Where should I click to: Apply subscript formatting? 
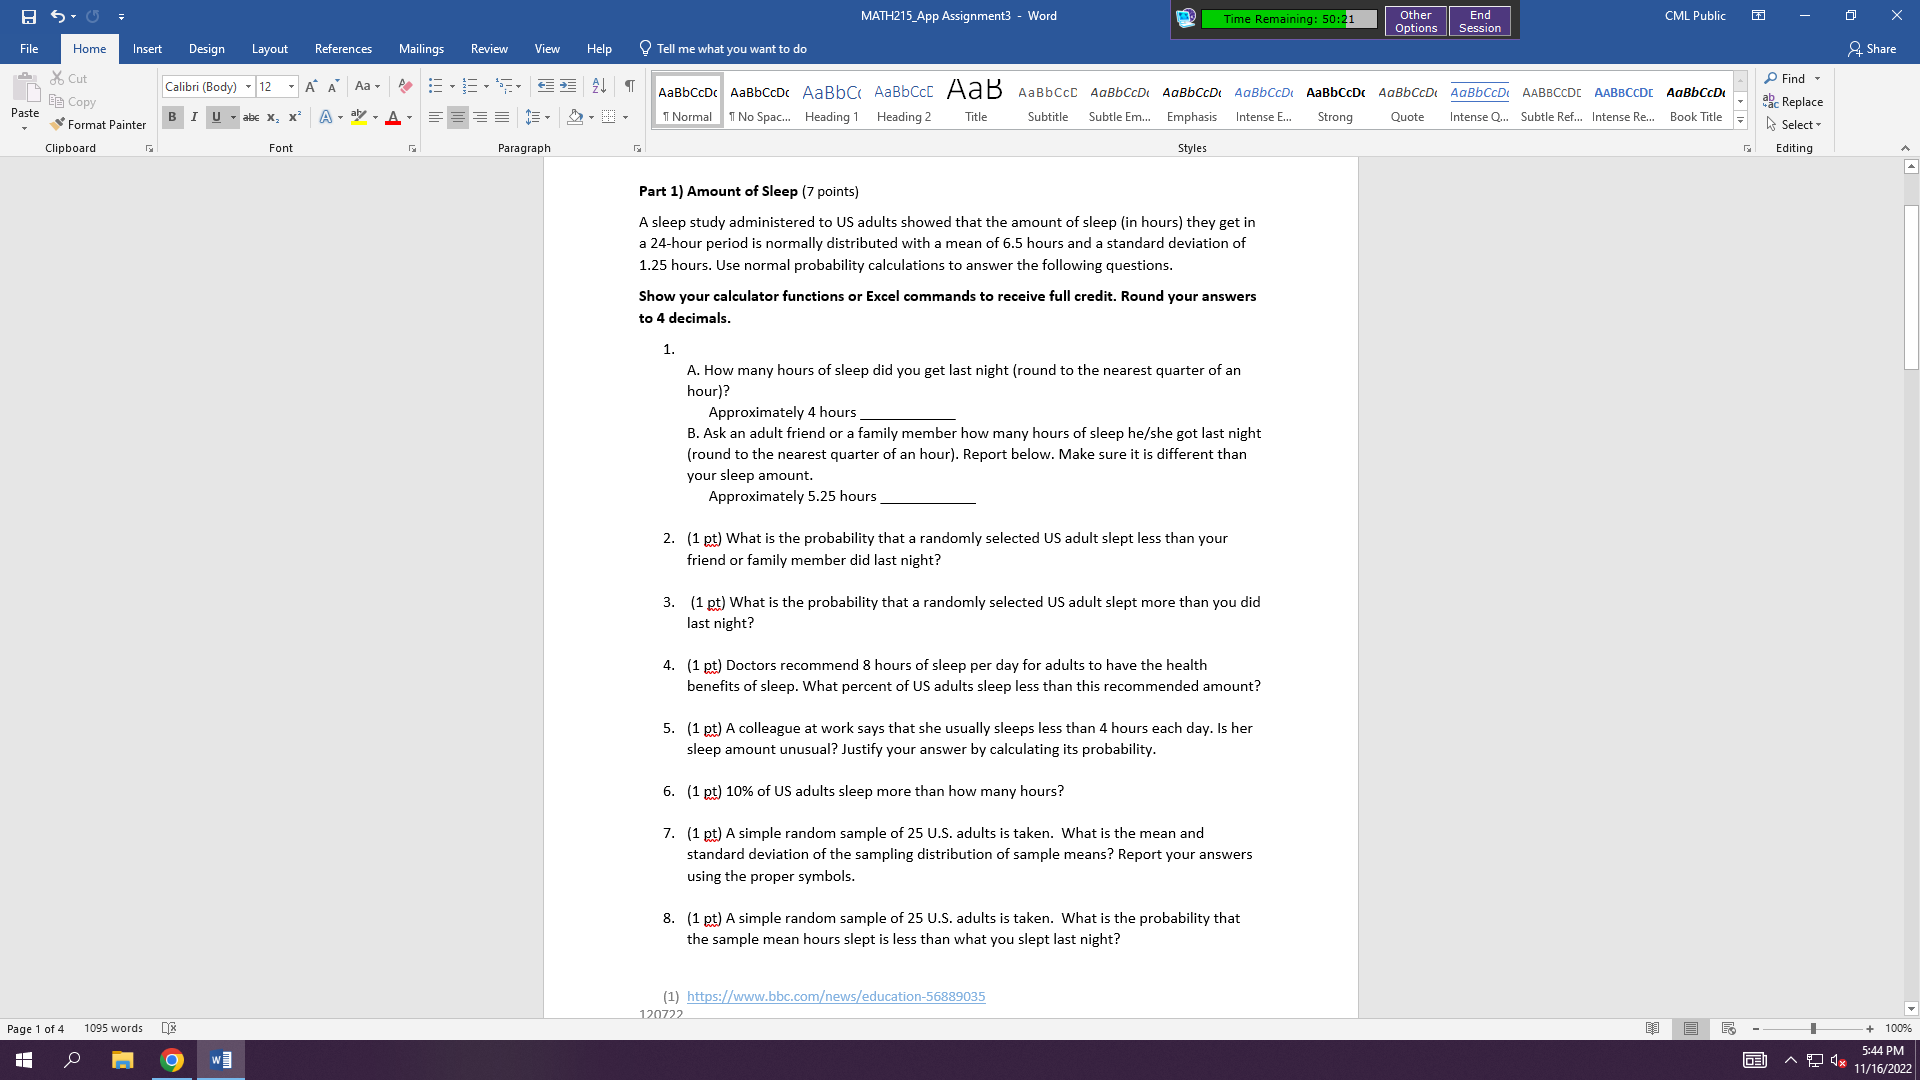[x=271, y=117]
